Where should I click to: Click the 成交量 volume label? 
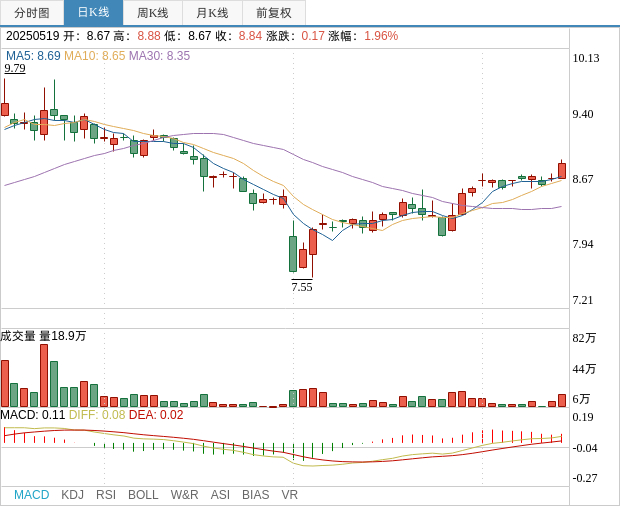(18, 336)
